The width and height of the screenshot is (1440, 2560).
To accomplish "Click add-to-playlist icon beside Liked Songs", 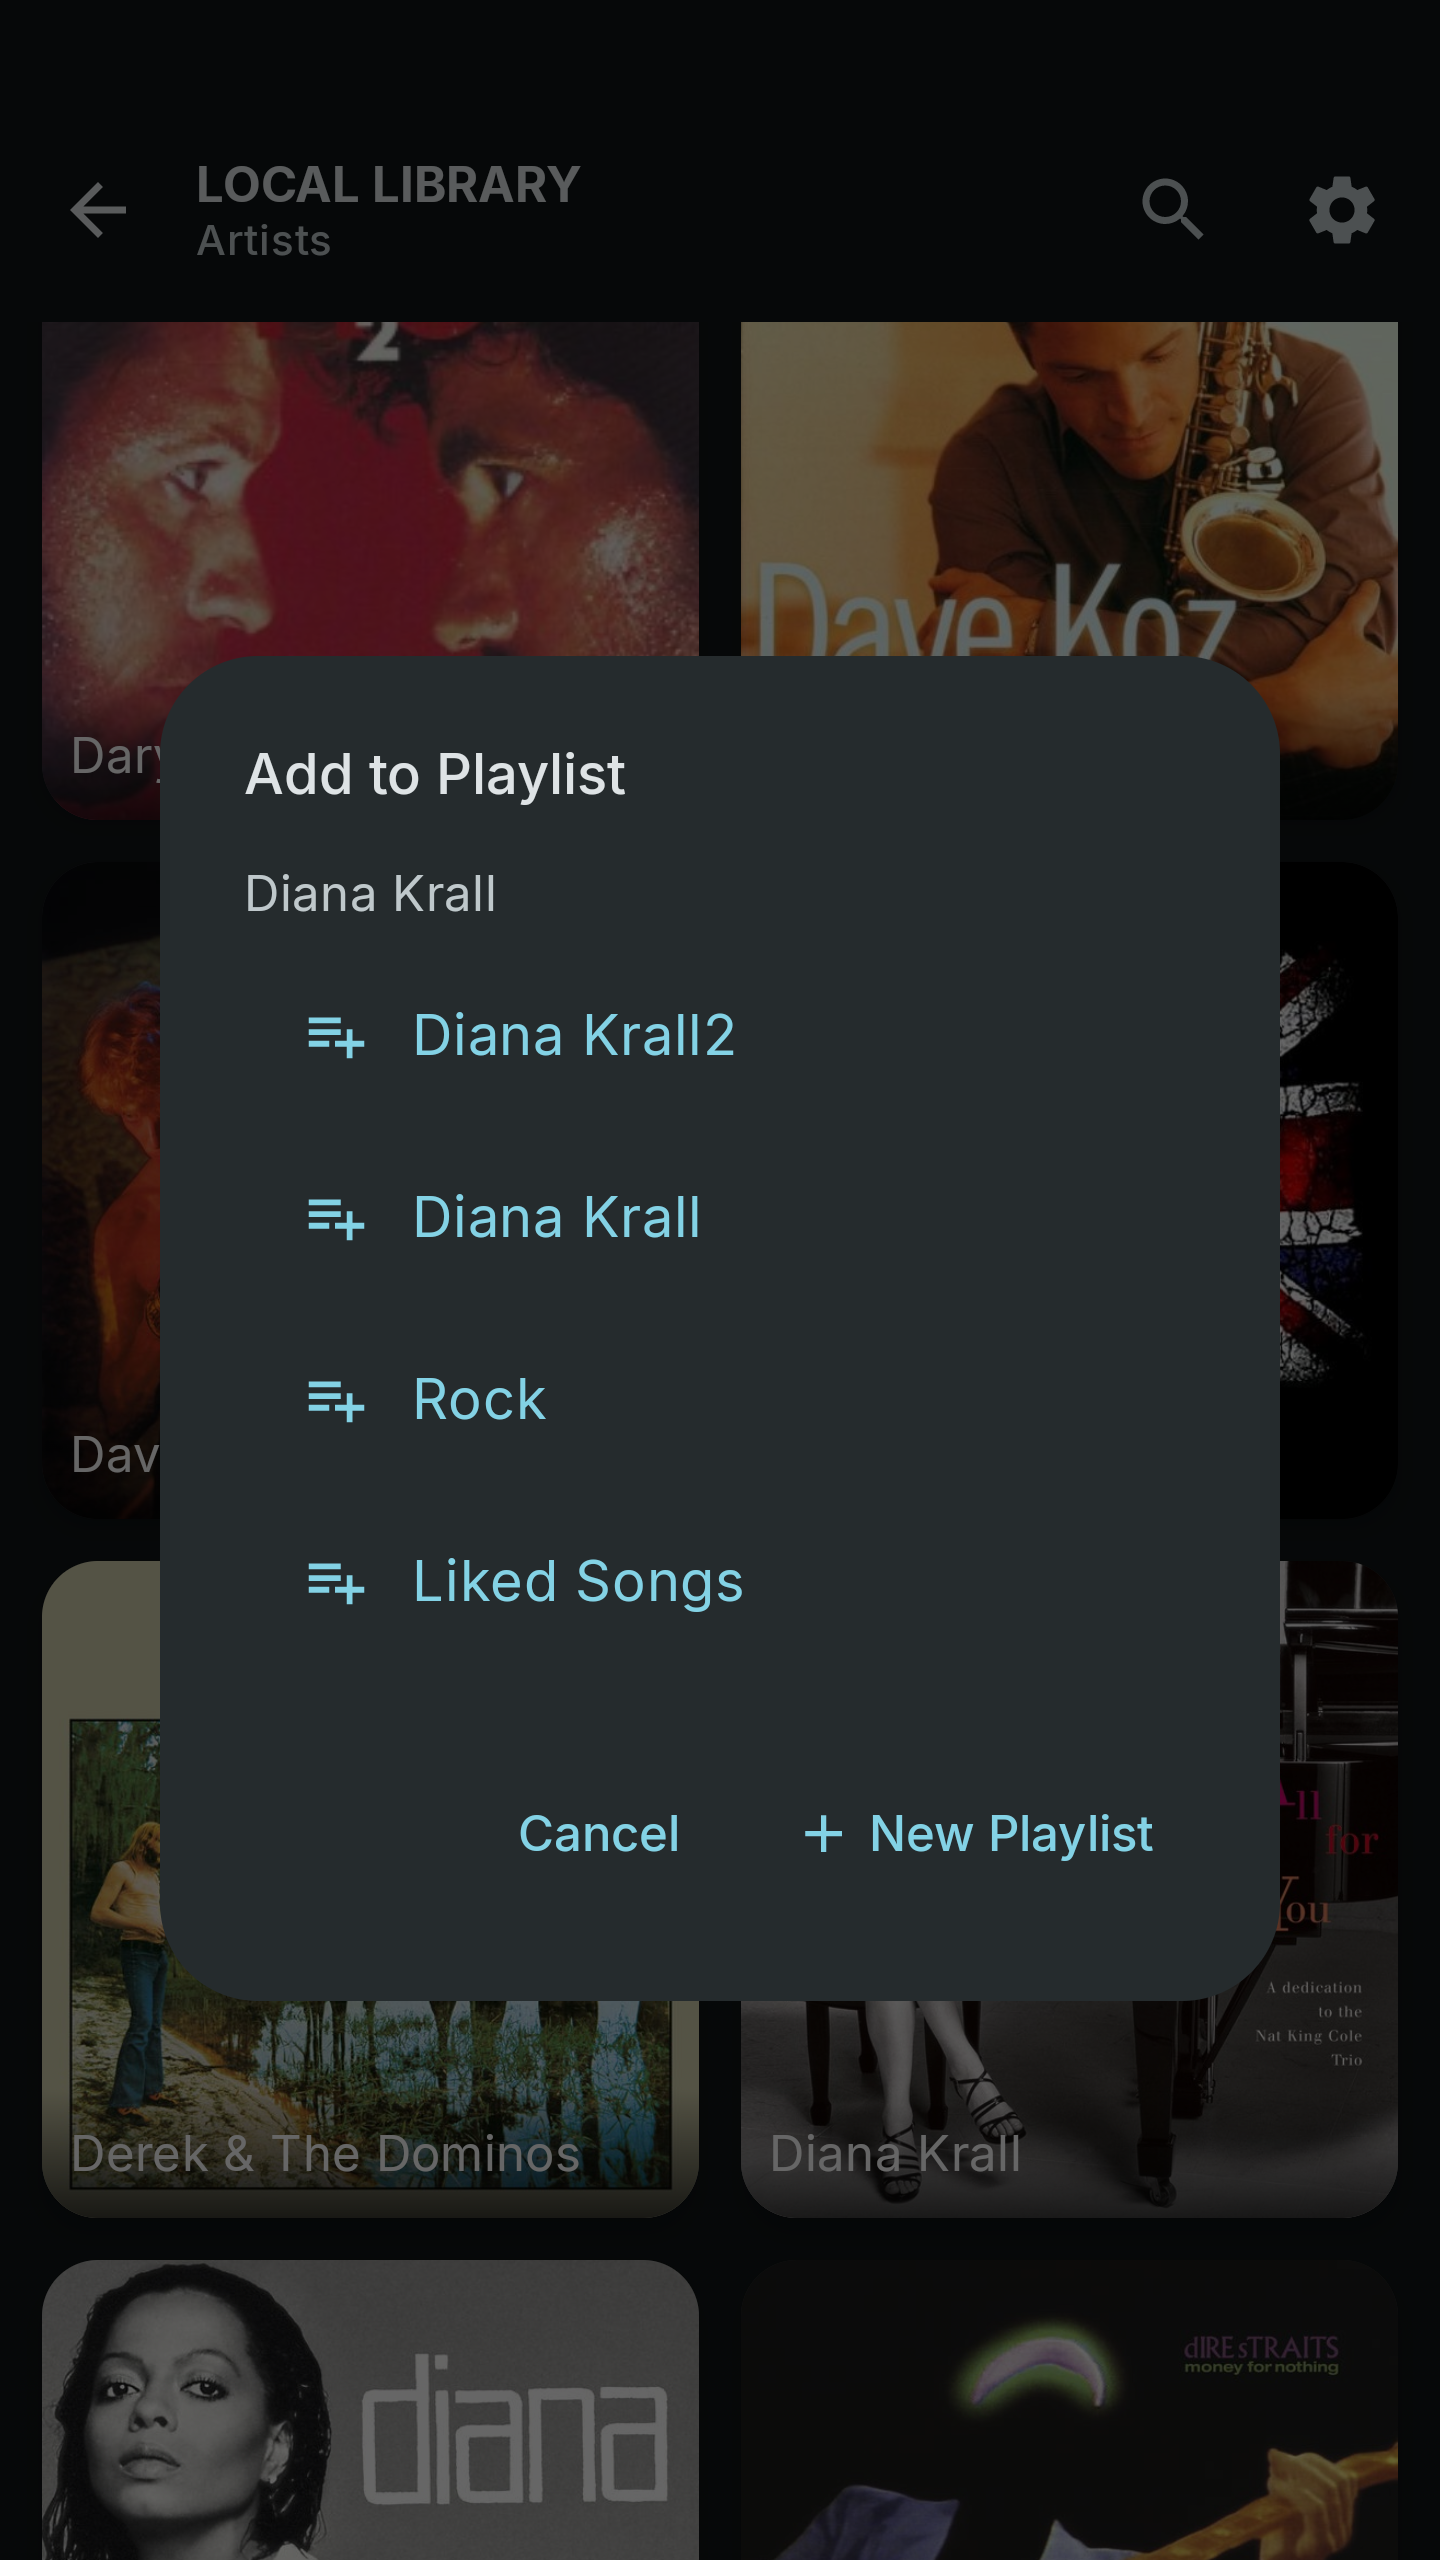I will pyautogui.click(x=335, y=1583).
